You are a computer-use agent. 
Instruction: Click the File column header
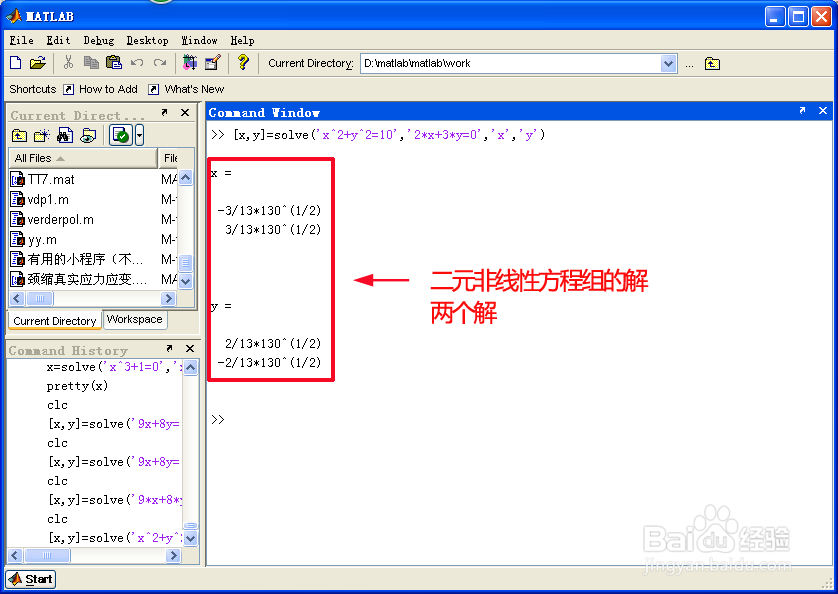click(x=170, y=158)
